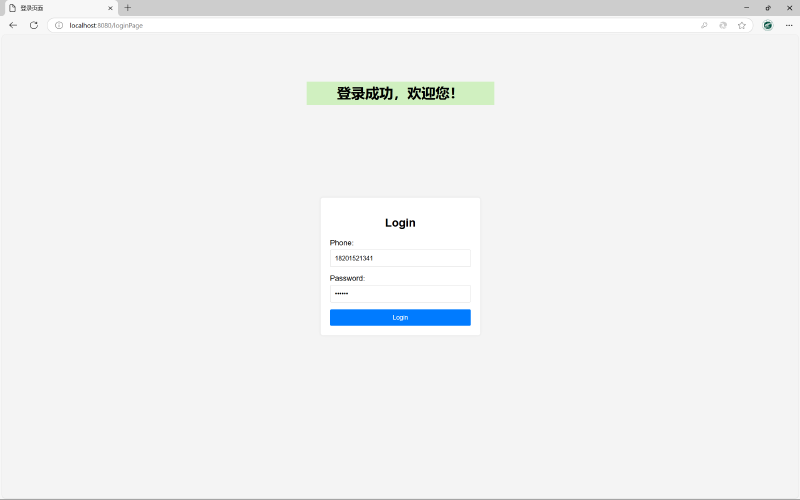Open a new tab with plus icon
This screenshot has width=800, height=500.
click(x=128, y=8)
